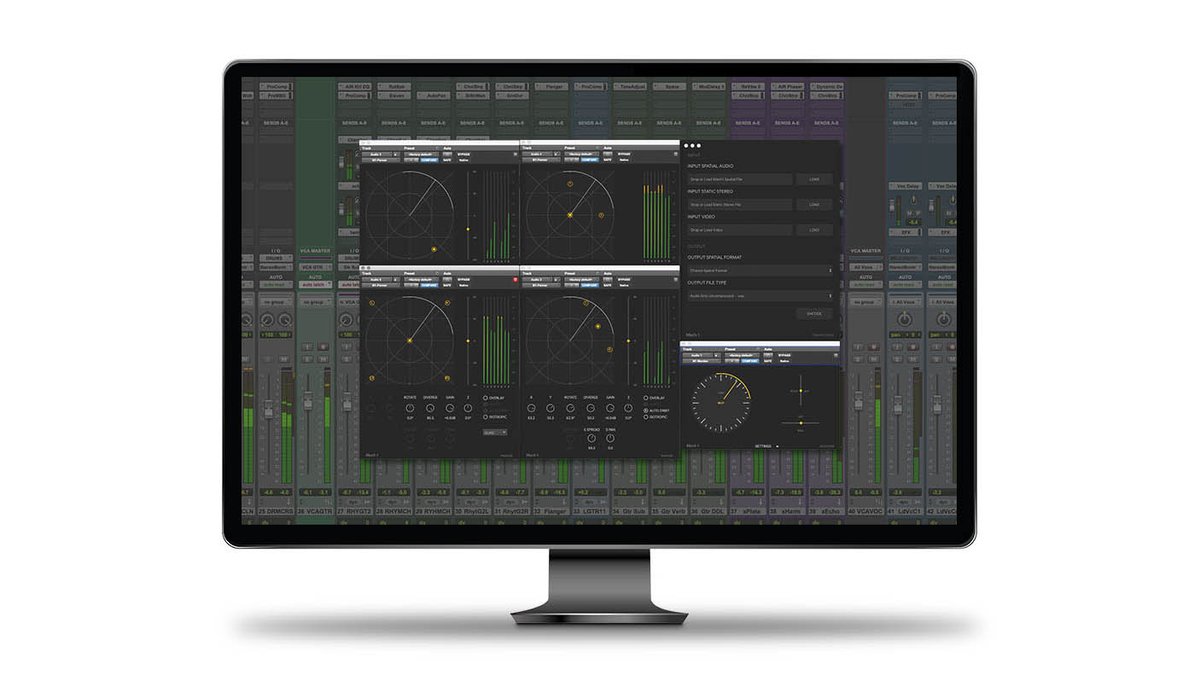Open the Space insert slot in mixer

(669, 86)
